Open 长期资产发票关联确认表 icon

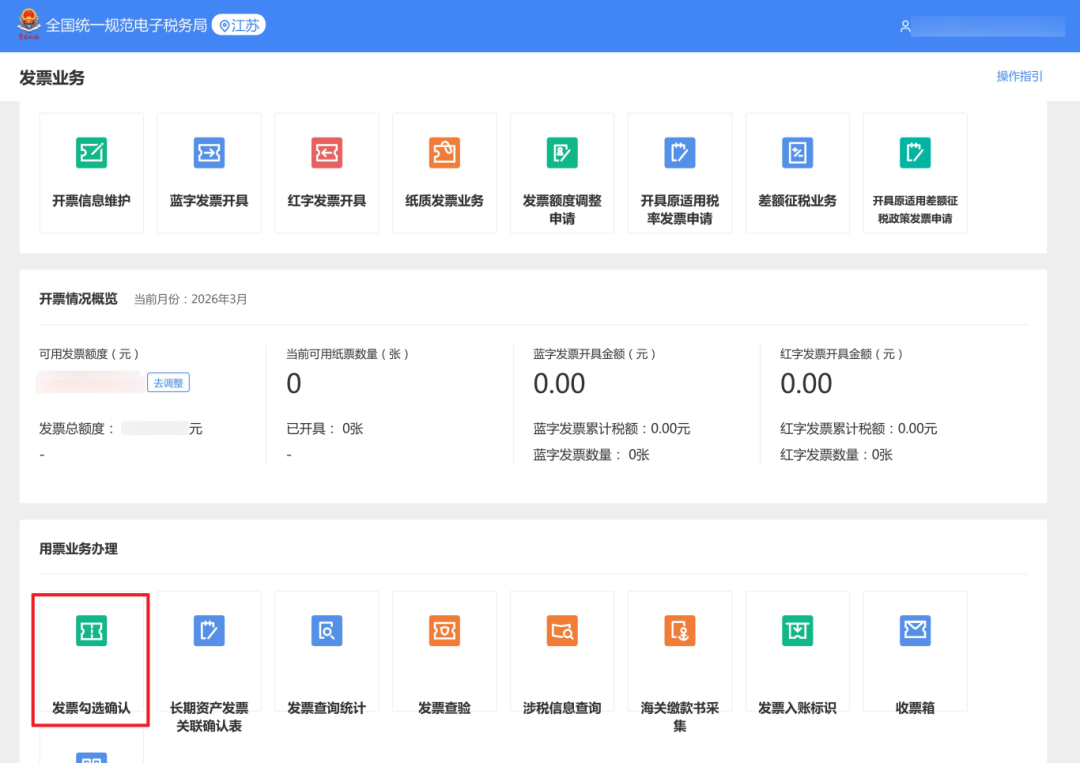pyautogui.click(x=209, y=631)
